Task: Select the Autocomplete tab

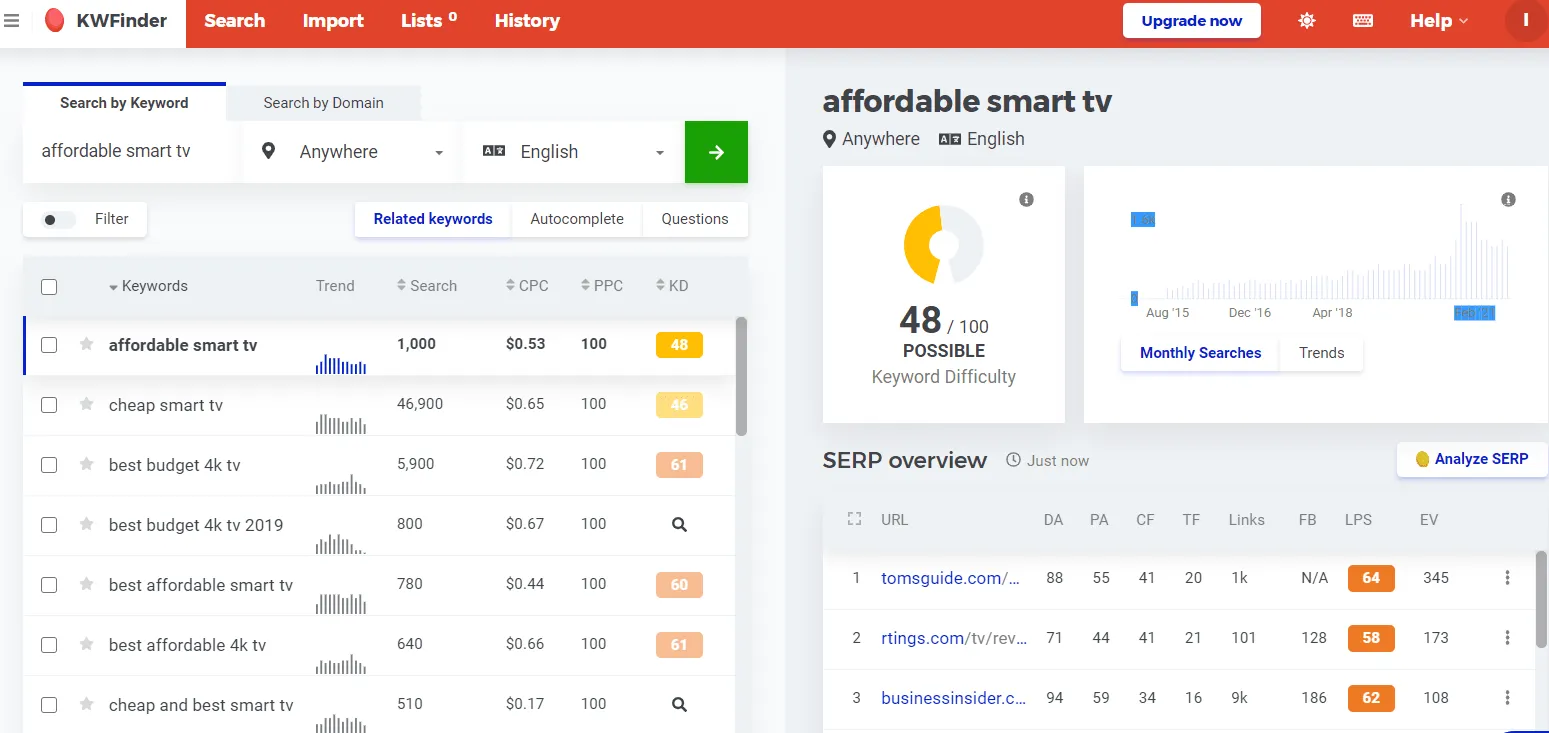Action: coord(576,219)
